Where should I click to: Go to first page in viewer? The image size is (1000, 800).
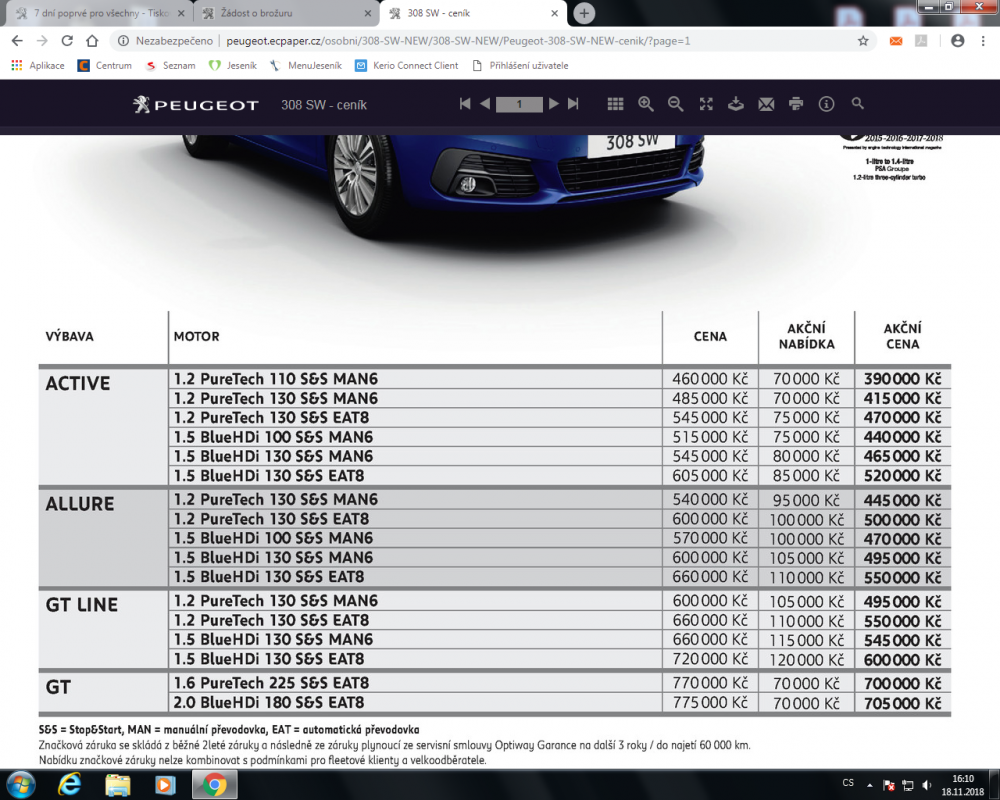pyautogui.click(x=465, y=104)
